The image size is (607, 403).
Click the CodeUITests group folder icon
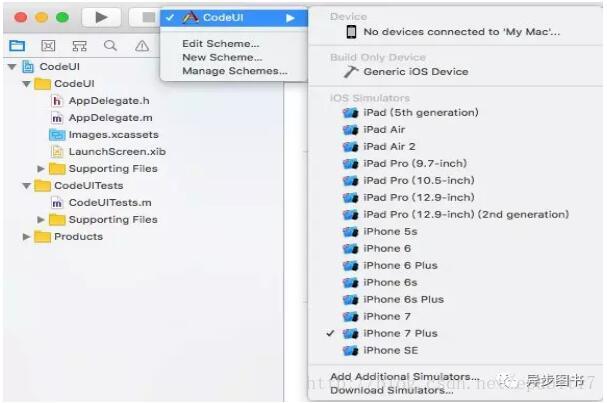tap(42, 186)
